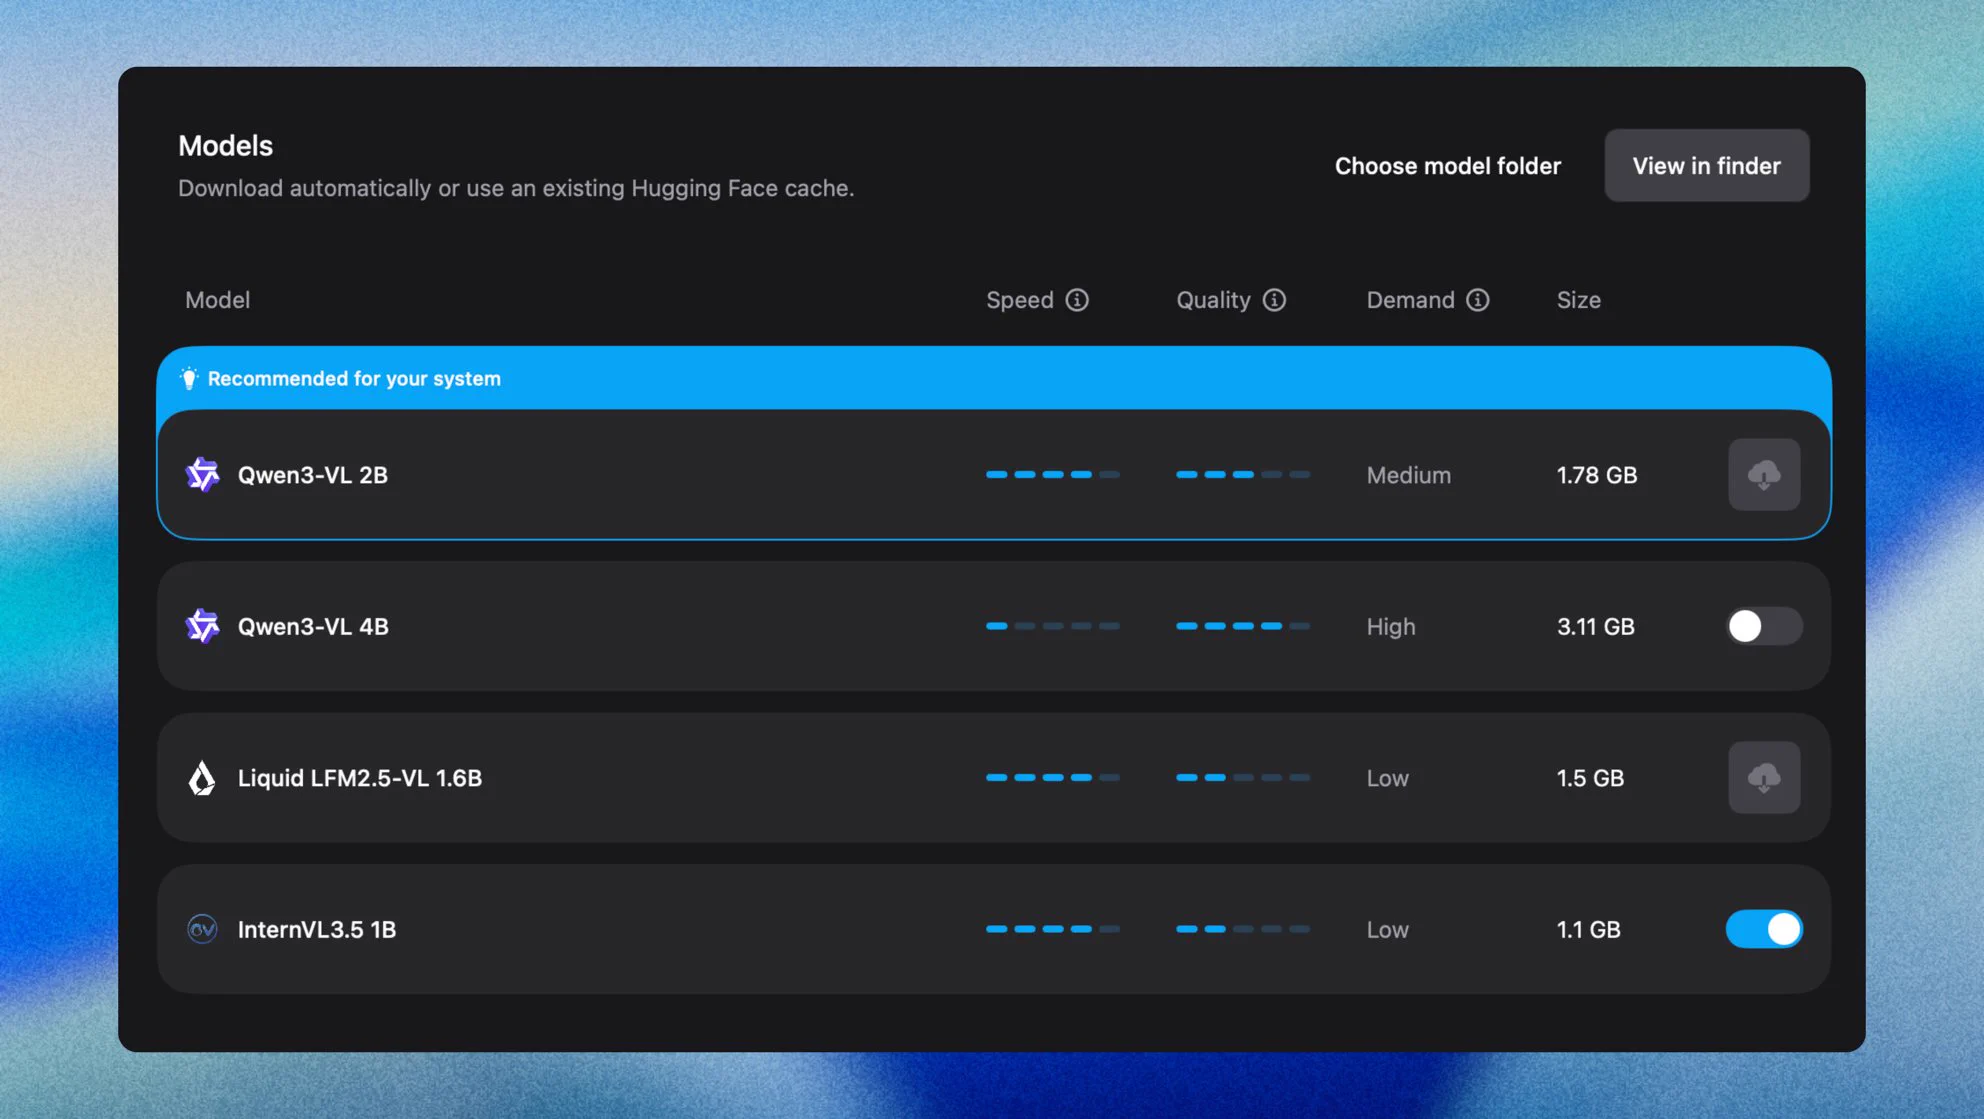The image size is (1984, 1119).
Task: Click the Speed rating bar for InternVL3.5 1B
Action: pos(1053,929)
